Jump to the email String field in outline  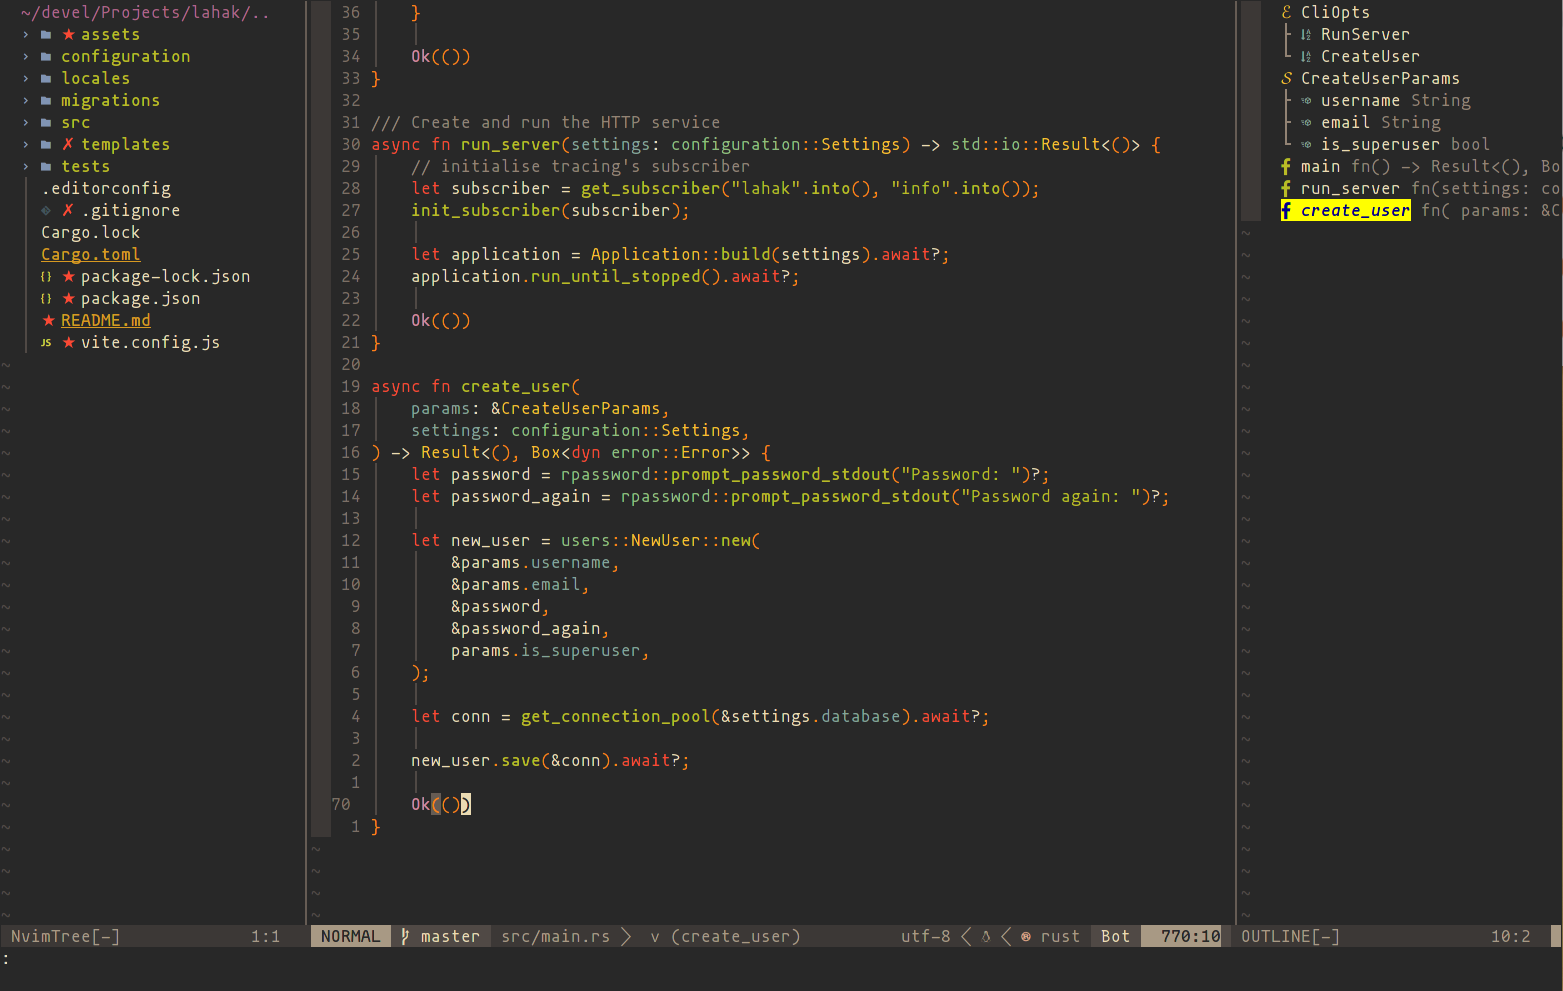pos(1380,123)
